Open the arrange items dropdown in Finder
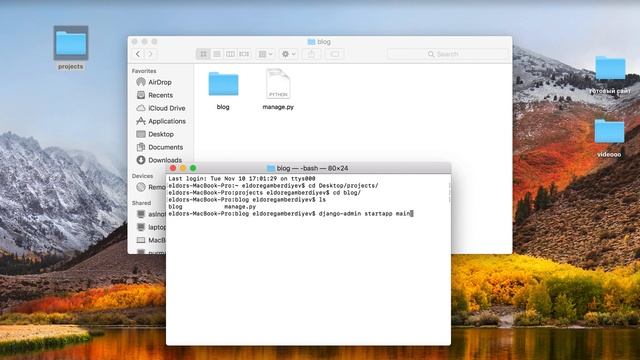The image size is (640, 360). (265, 54)
